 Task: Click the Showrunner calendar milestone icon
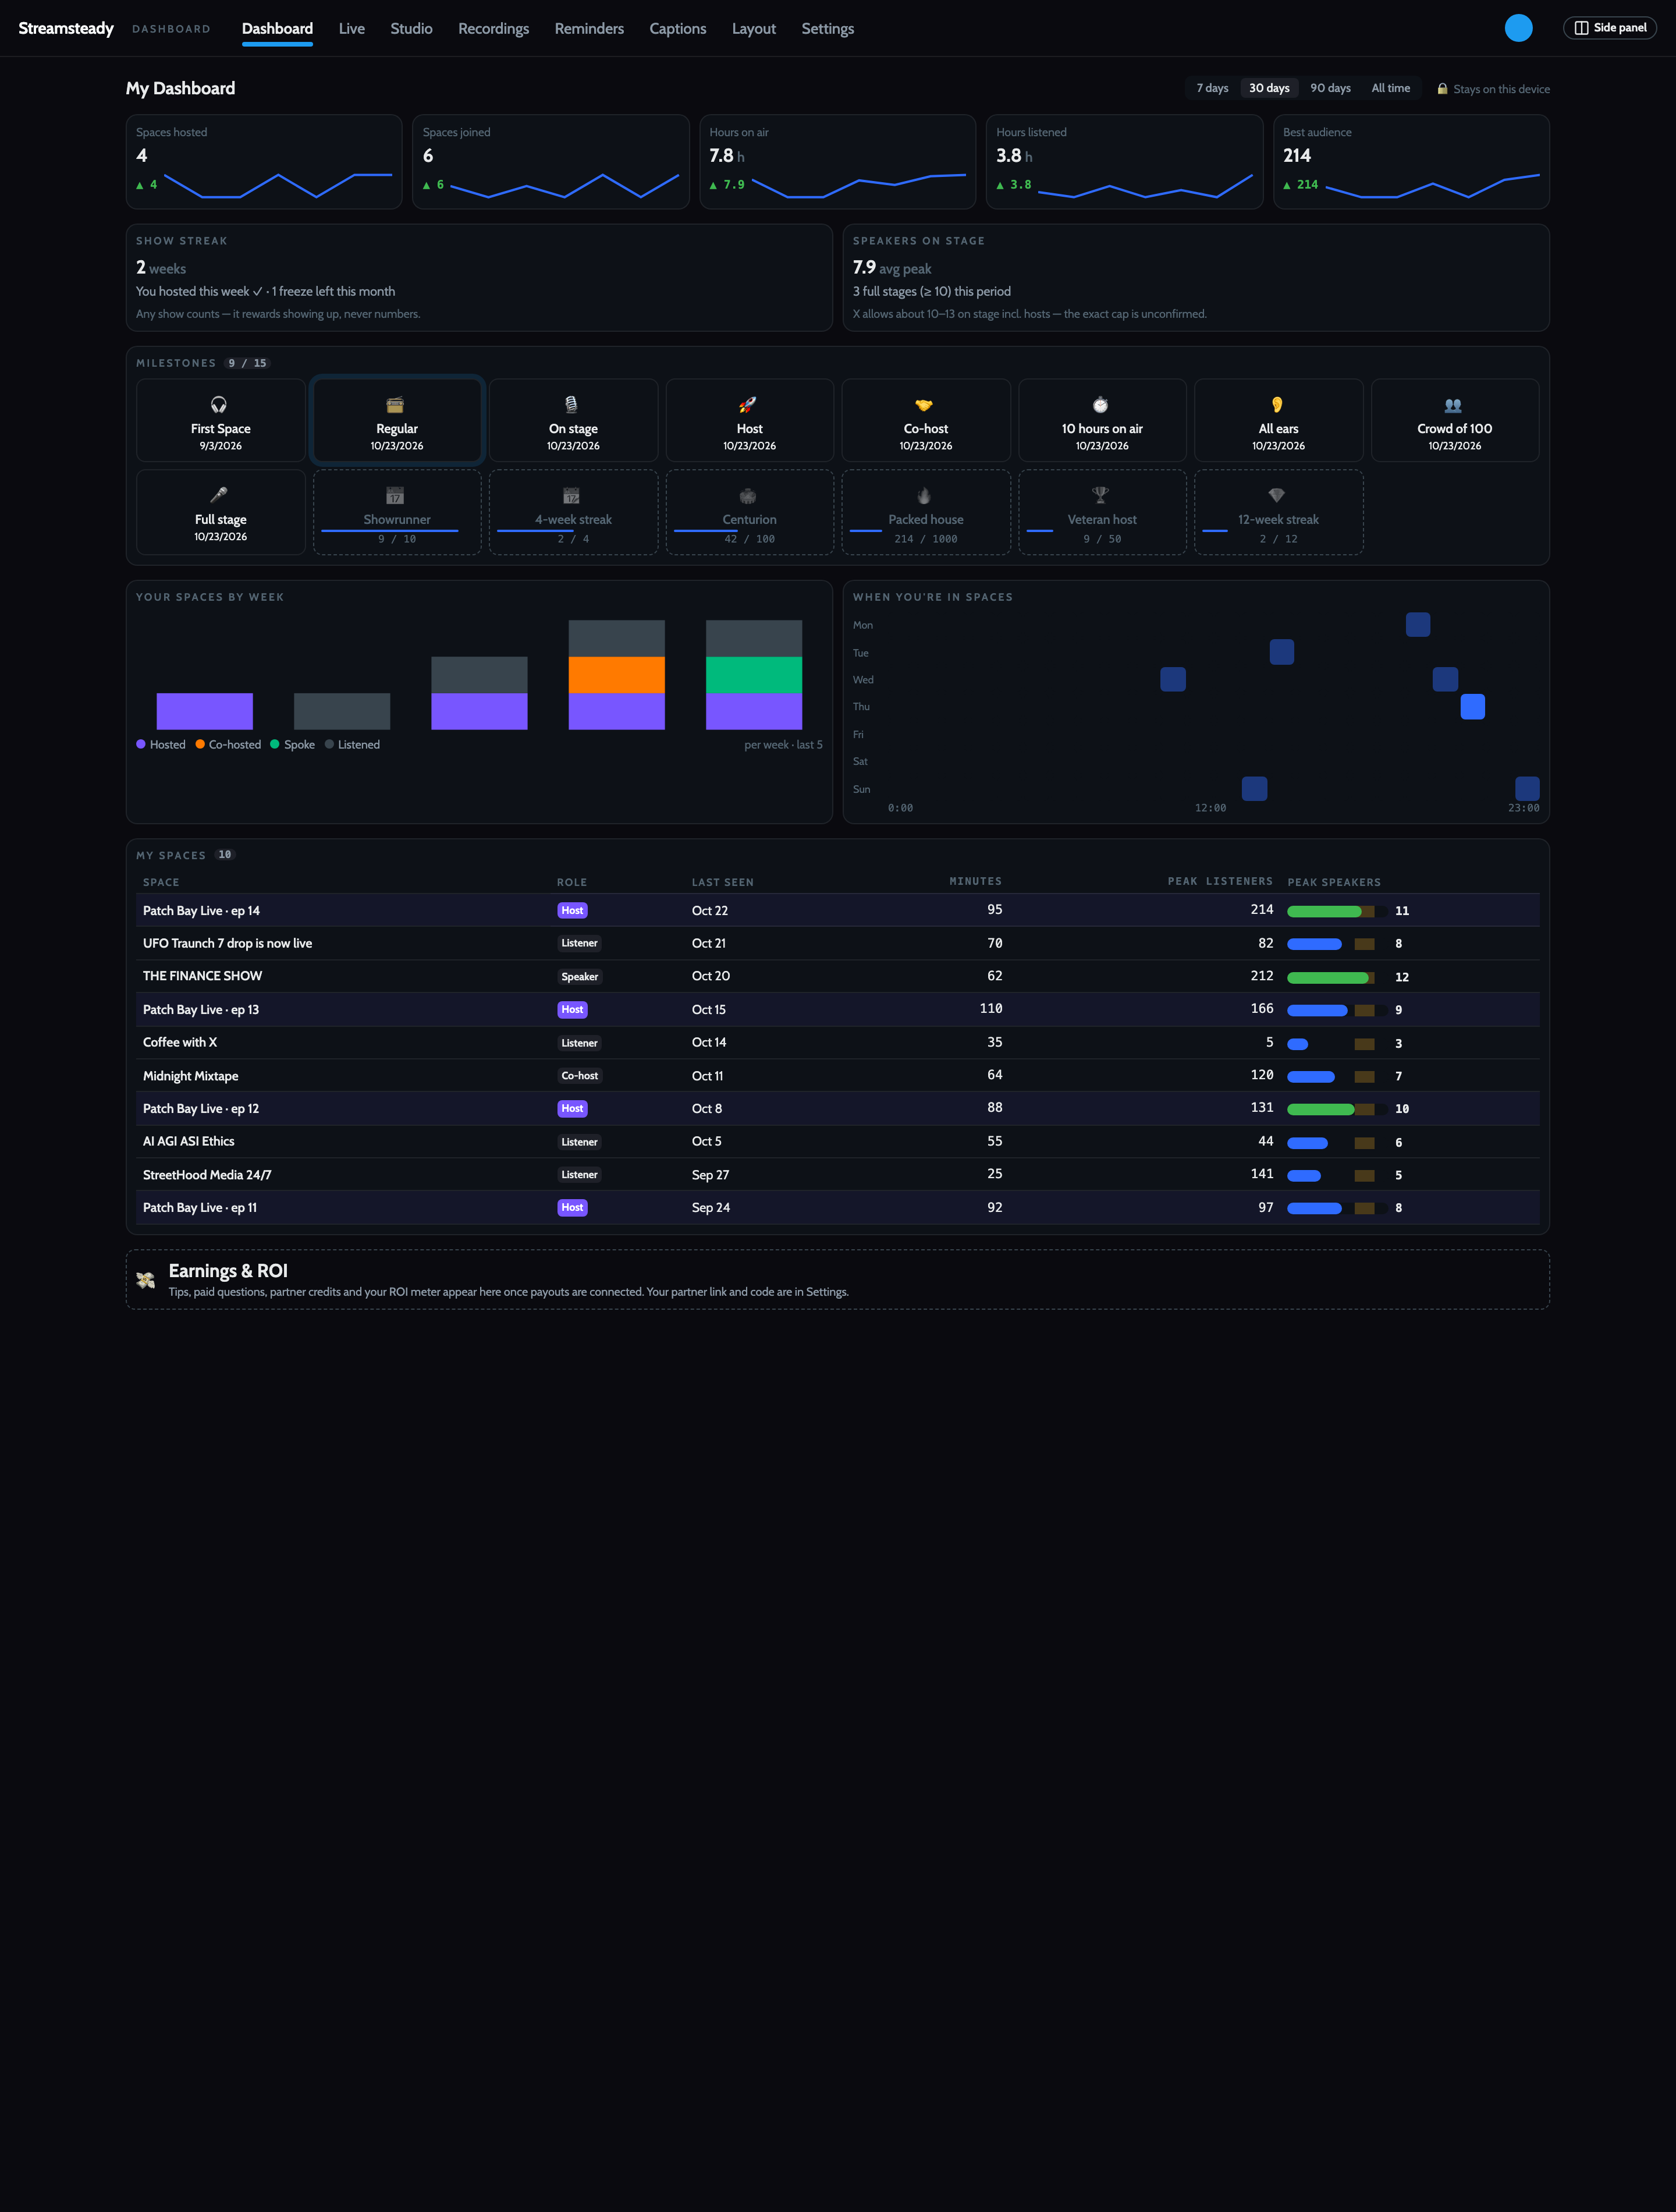(395, 495)
